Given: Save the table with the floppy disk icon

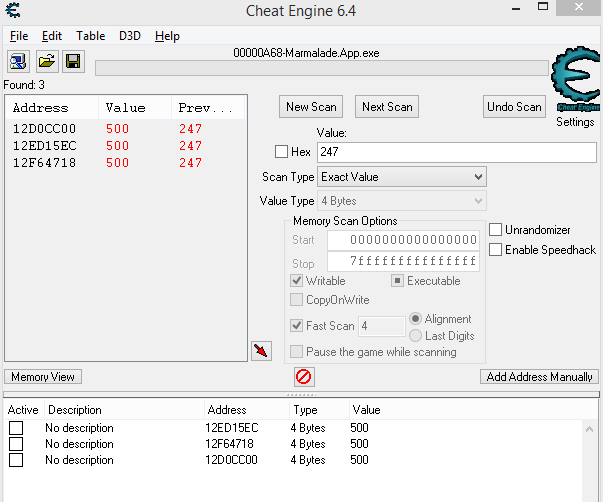Looking at the screenshot, I should point(73,61).
